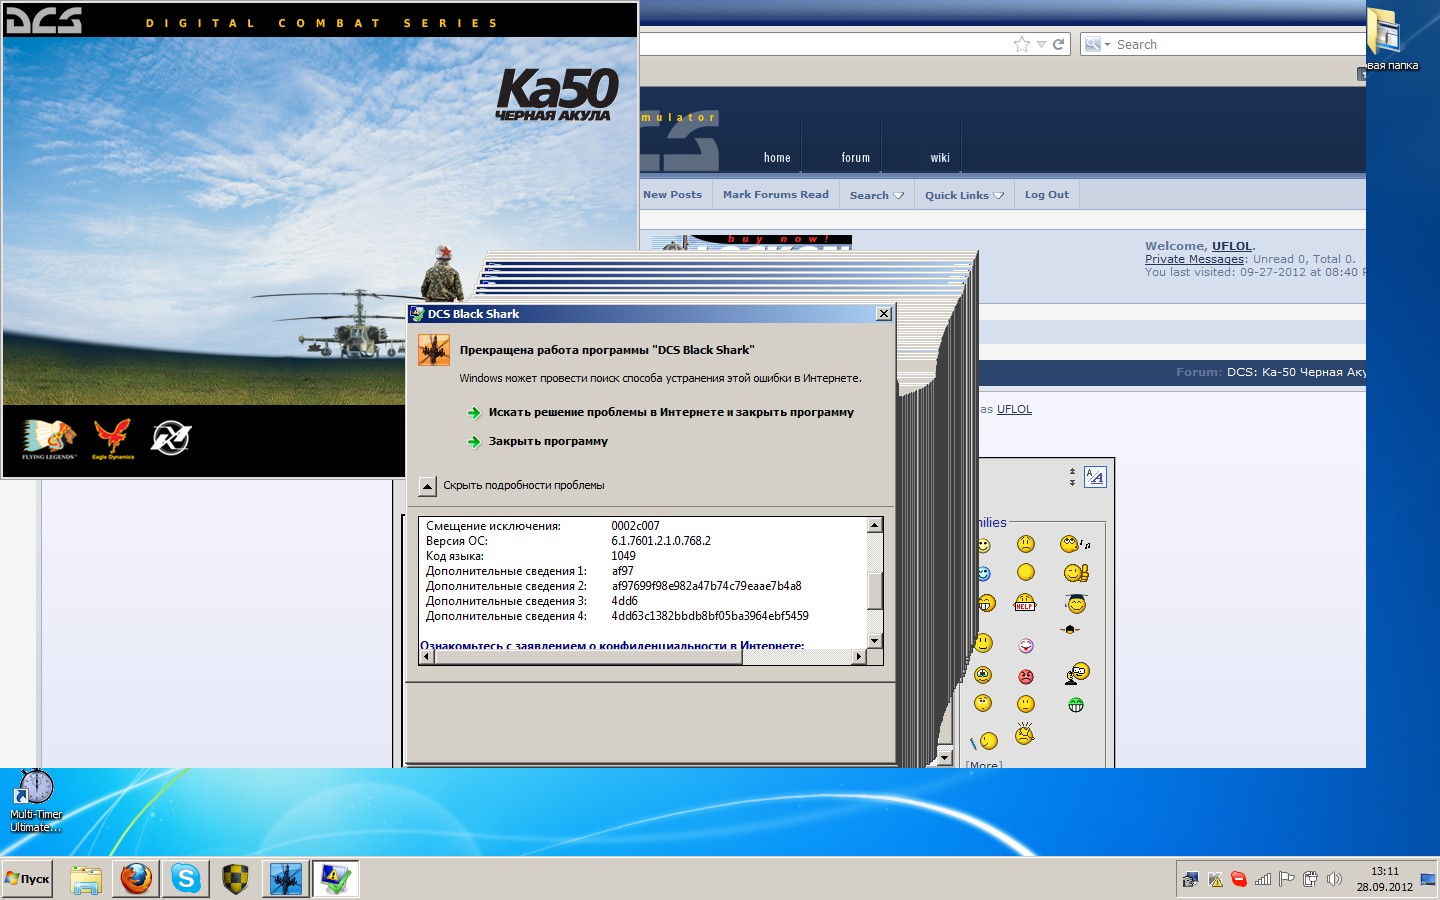Screen dimensions: 1440x900
Task: Click the vertical scrollbar thumb in details
Action: point(875,590)
